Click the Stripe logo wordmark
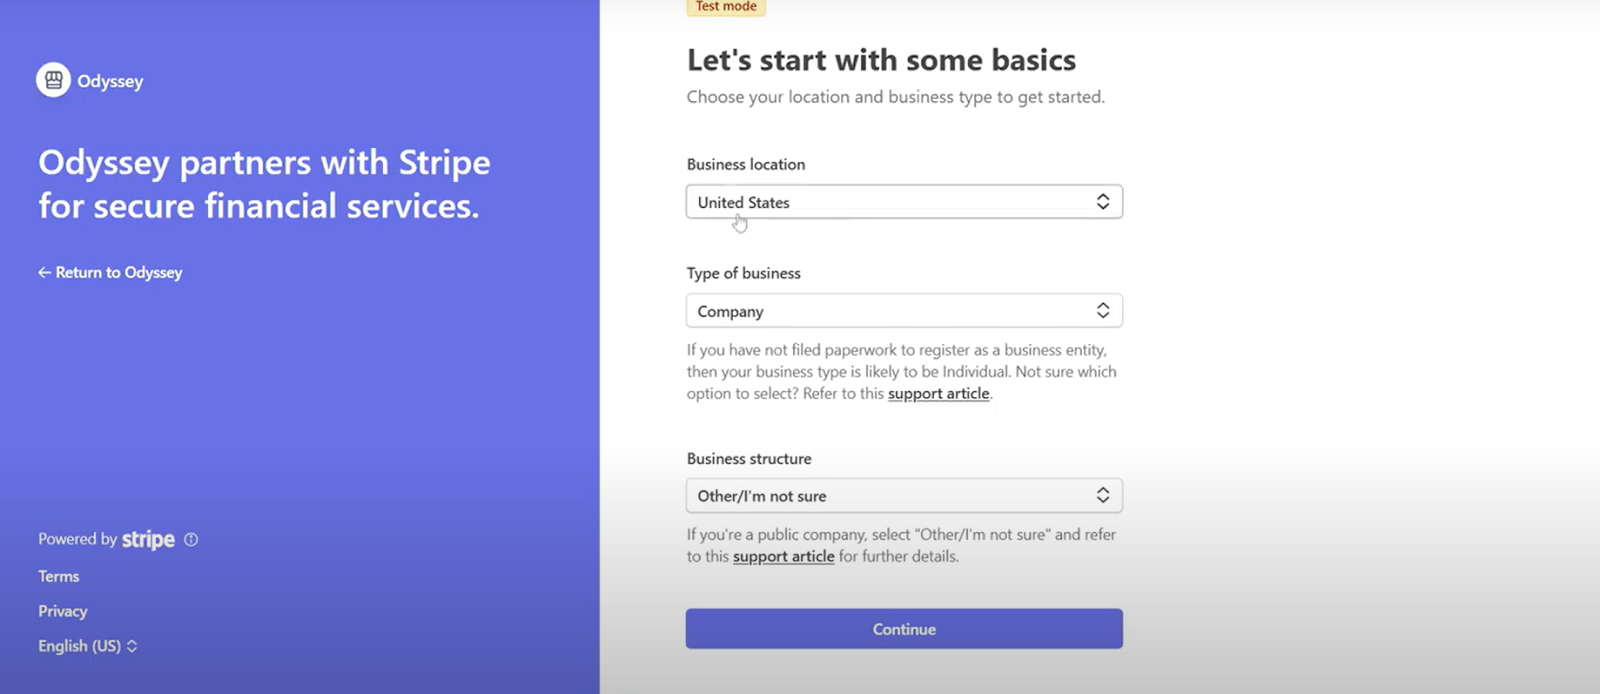The width and height of the screenshot is (1600, 694). (148, 540)
